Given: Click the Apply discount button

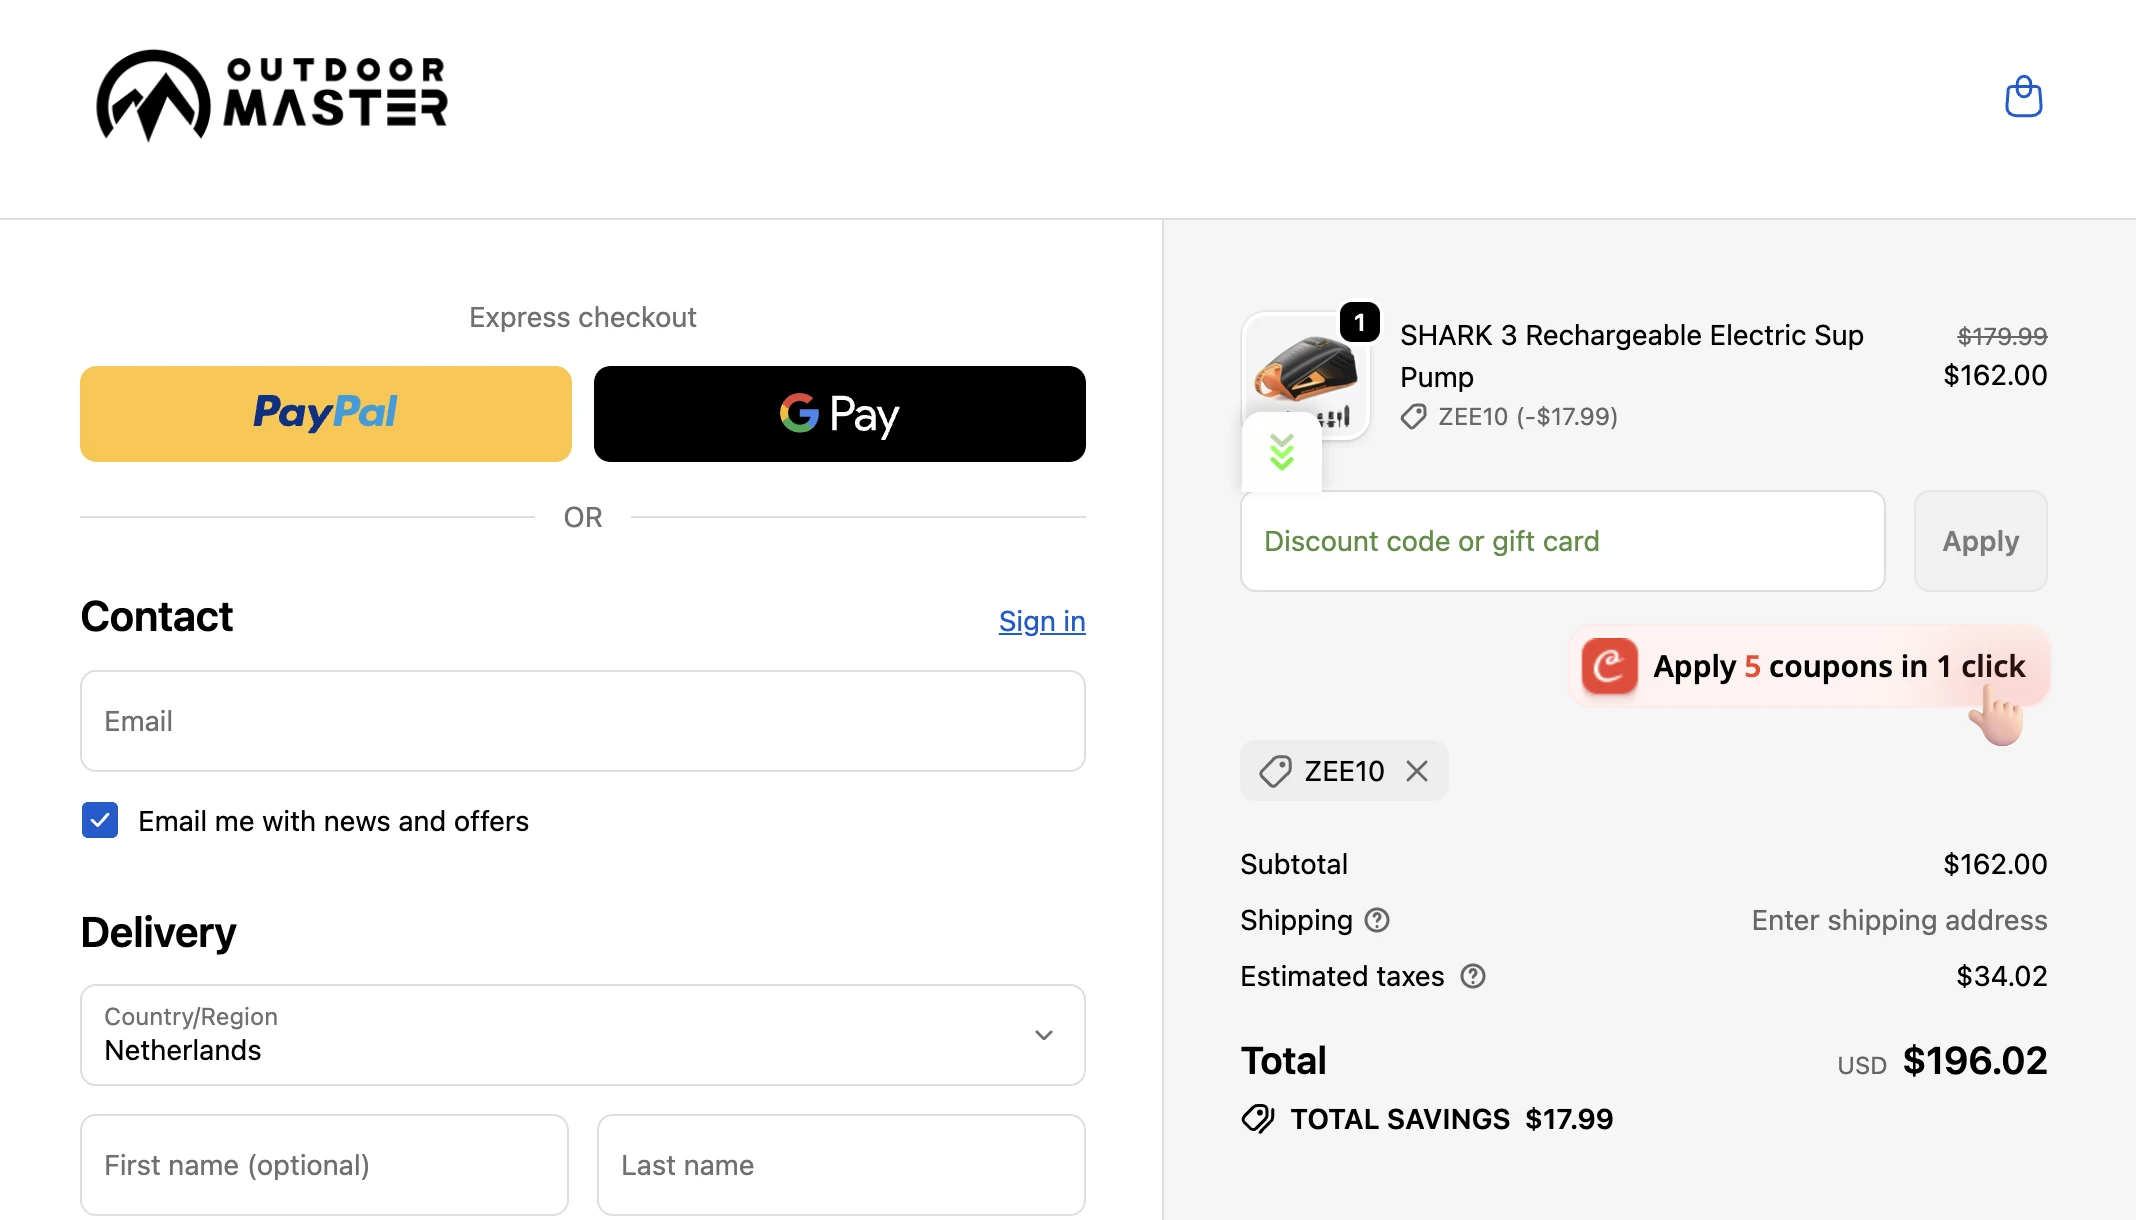Looking at the screenshot, I should click(1980, 541).
